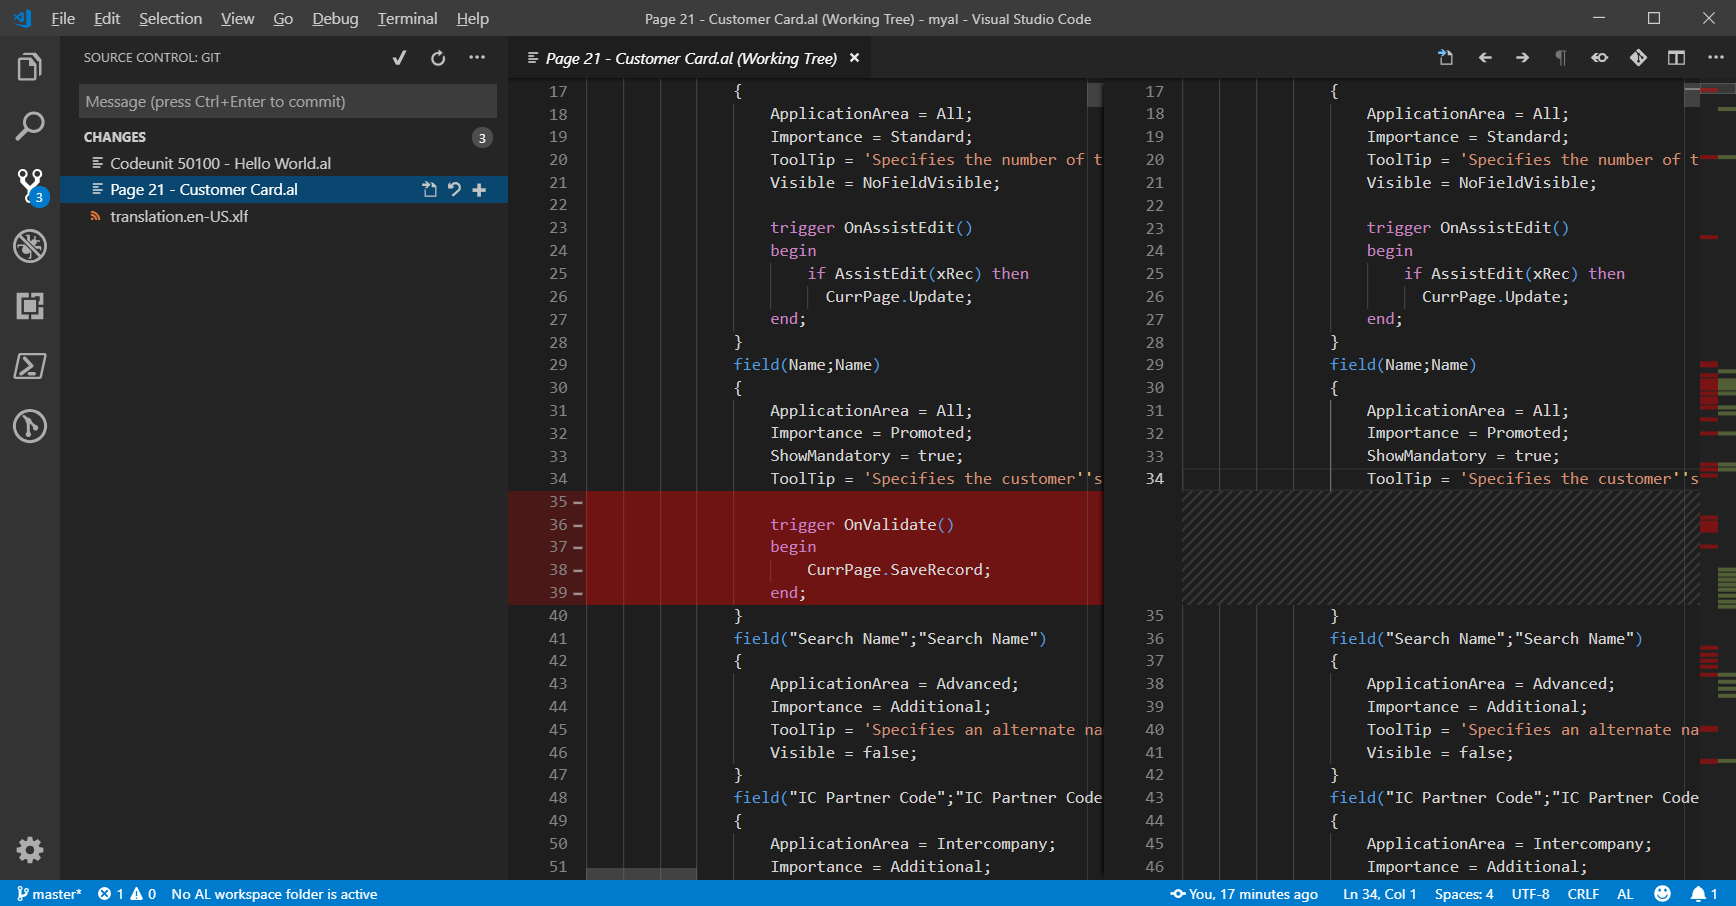Open the Extensions view in activity bar
1736x906 pixels.
coord(30,306)
